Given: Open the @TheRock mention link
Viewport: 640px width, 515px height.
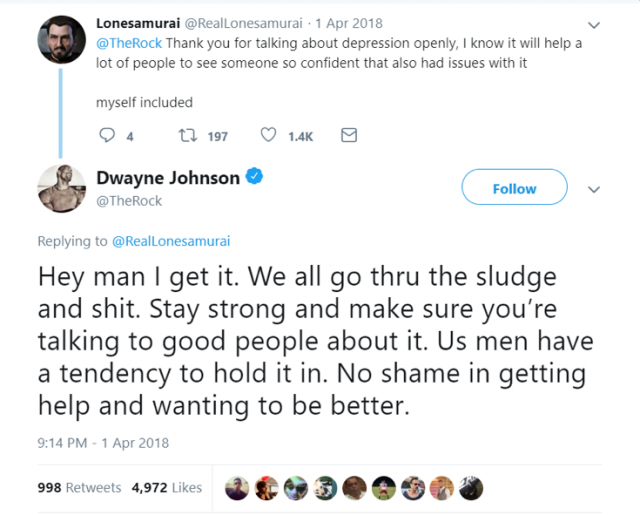Looking at the screenshot, I should [x=129, y=43].
